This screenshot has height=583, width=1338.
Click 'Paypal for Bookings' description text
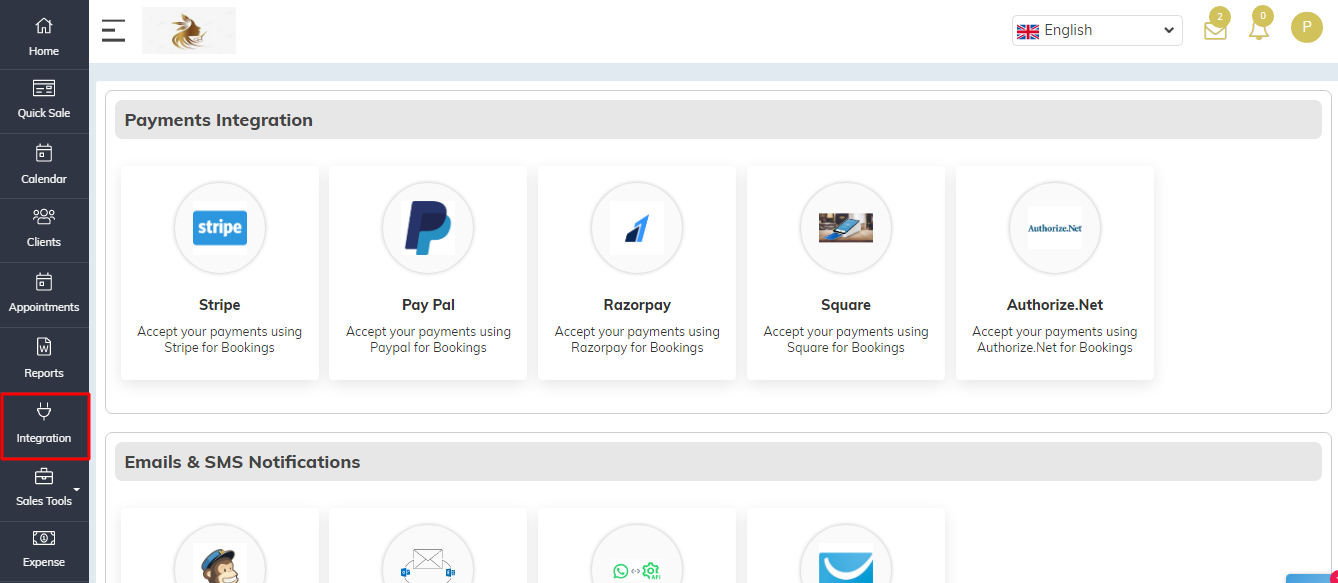pos(428,348)
